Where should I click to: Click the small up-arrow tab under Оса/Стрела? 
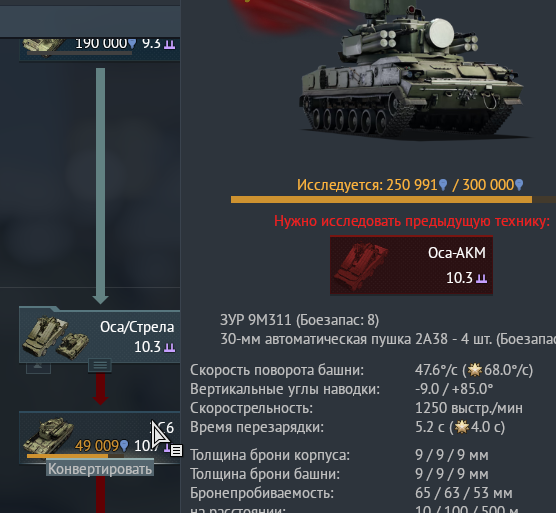pyautogui.click(x=38, y=367)
